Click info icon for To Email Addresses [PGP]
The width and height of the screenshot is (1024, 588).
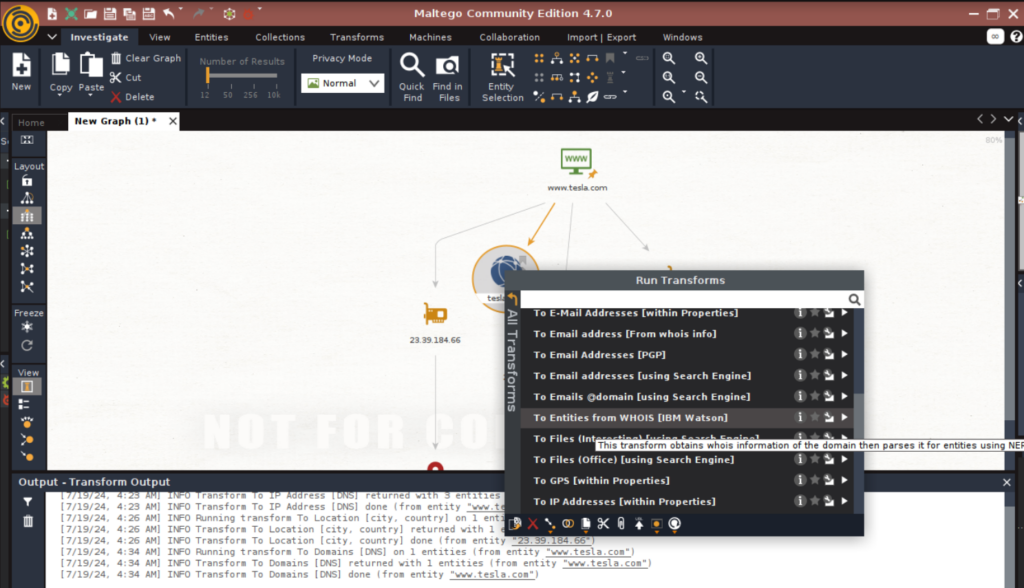point(799,355)
